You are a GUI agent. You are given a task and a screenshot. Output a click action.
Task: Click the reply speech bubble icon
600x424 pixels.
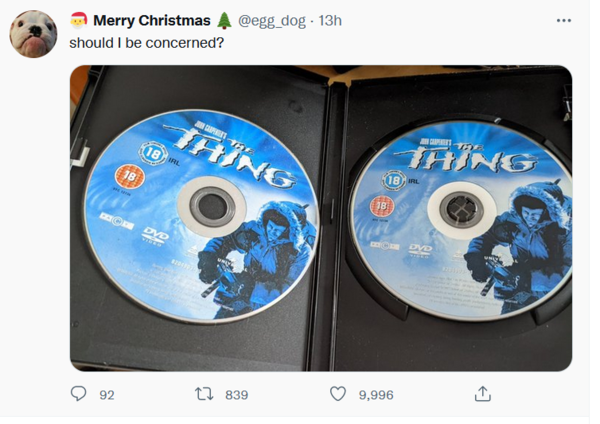pos(78,393)
